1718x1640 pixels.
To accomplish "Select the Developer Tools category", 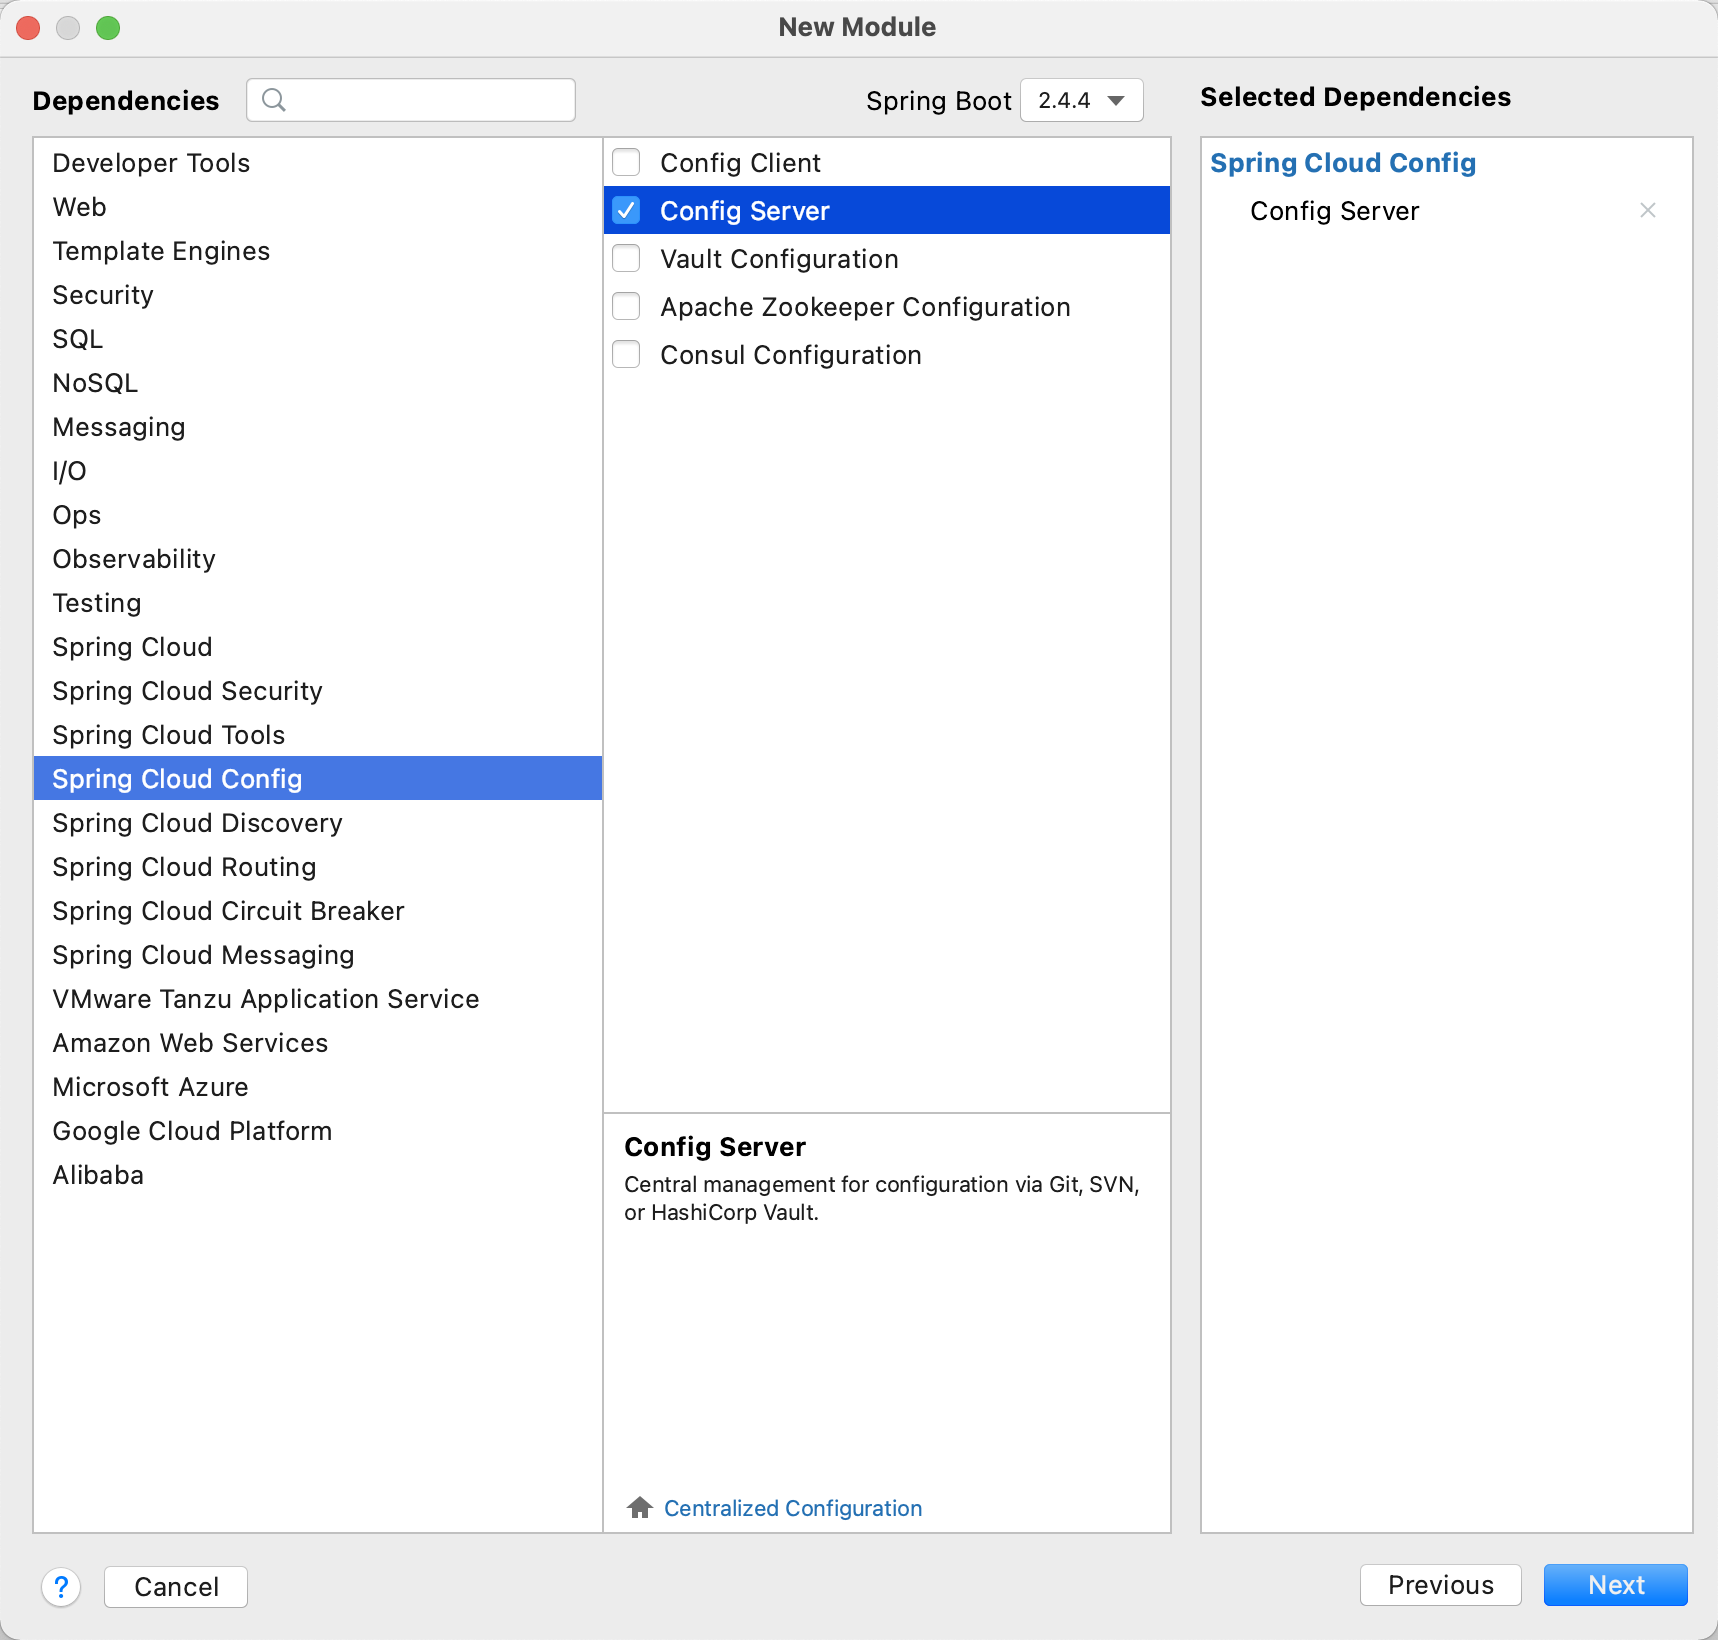I will click(151, 163).
